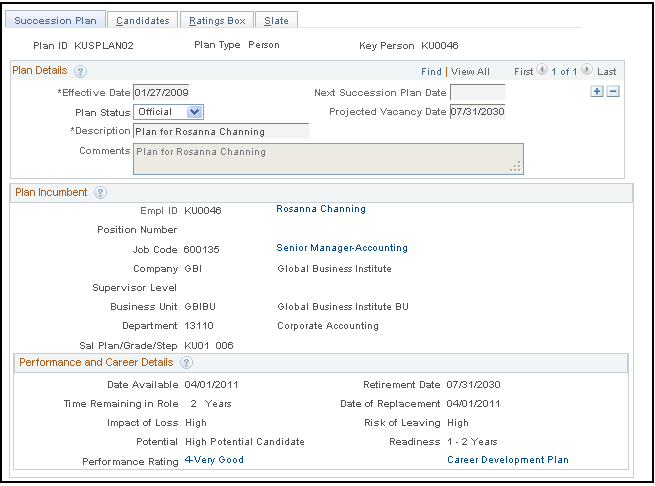Go to next Plan Details row arrow
Screen dimensions: 655x486
[x=586, y=70]
